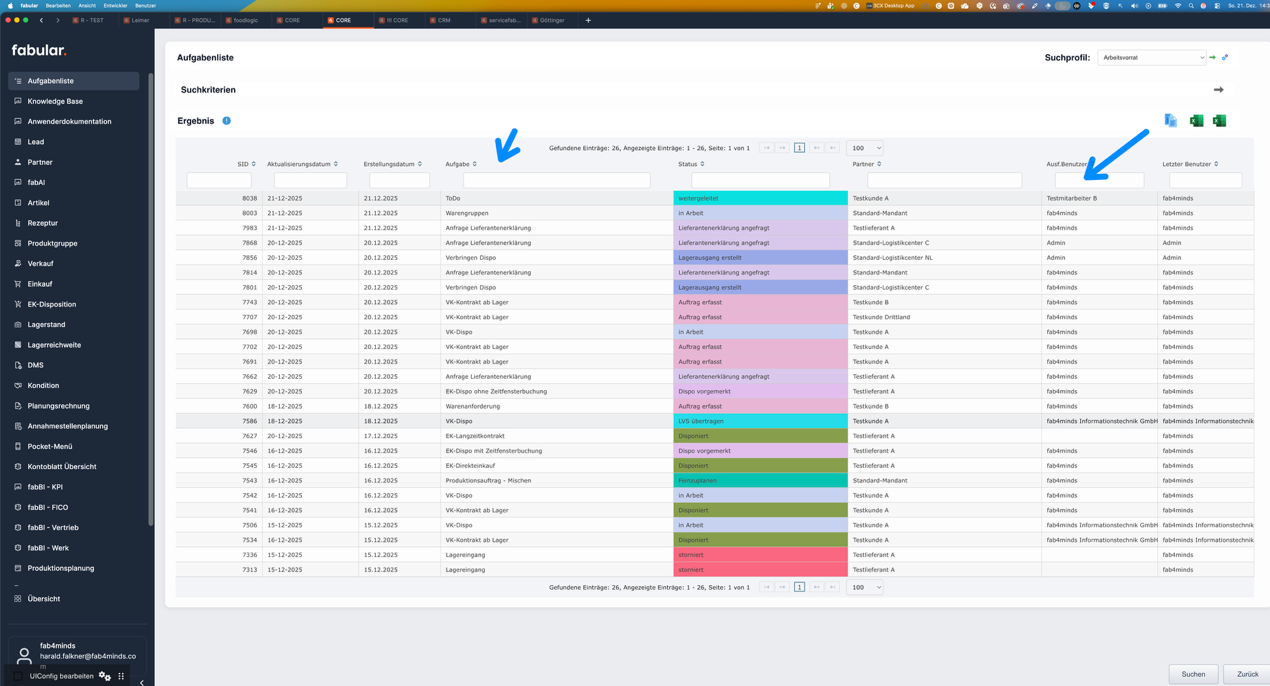1270x686 pixels.
Task: Switch to the CRM browser tab
Action: click(x=443, y=20)
